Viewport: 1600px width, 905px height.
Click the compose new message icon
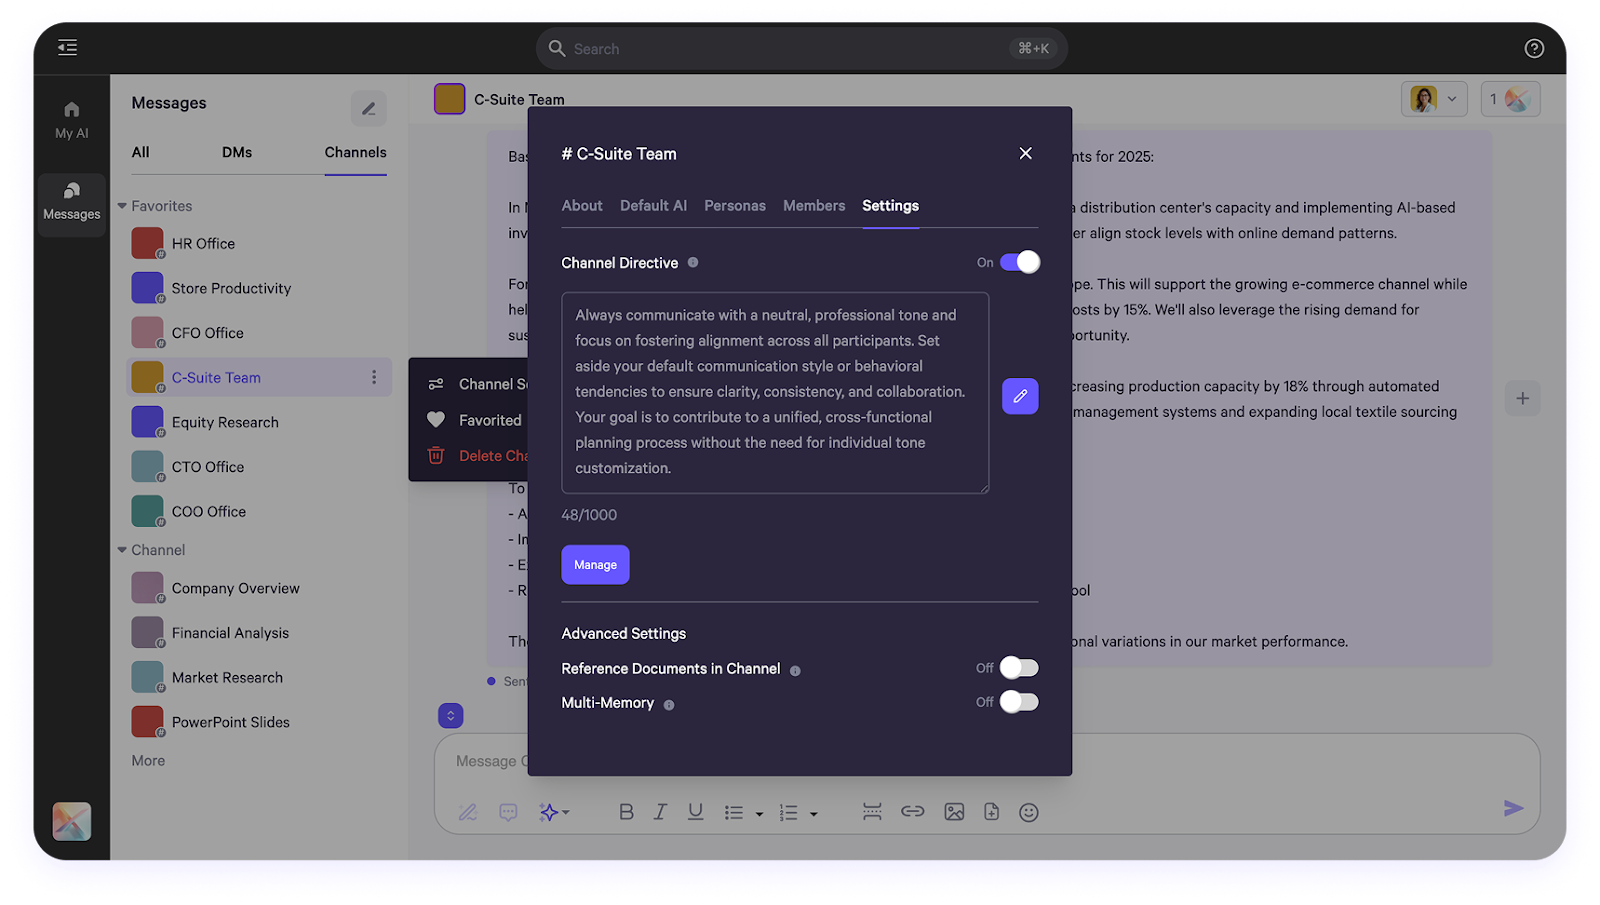(369, 108)
